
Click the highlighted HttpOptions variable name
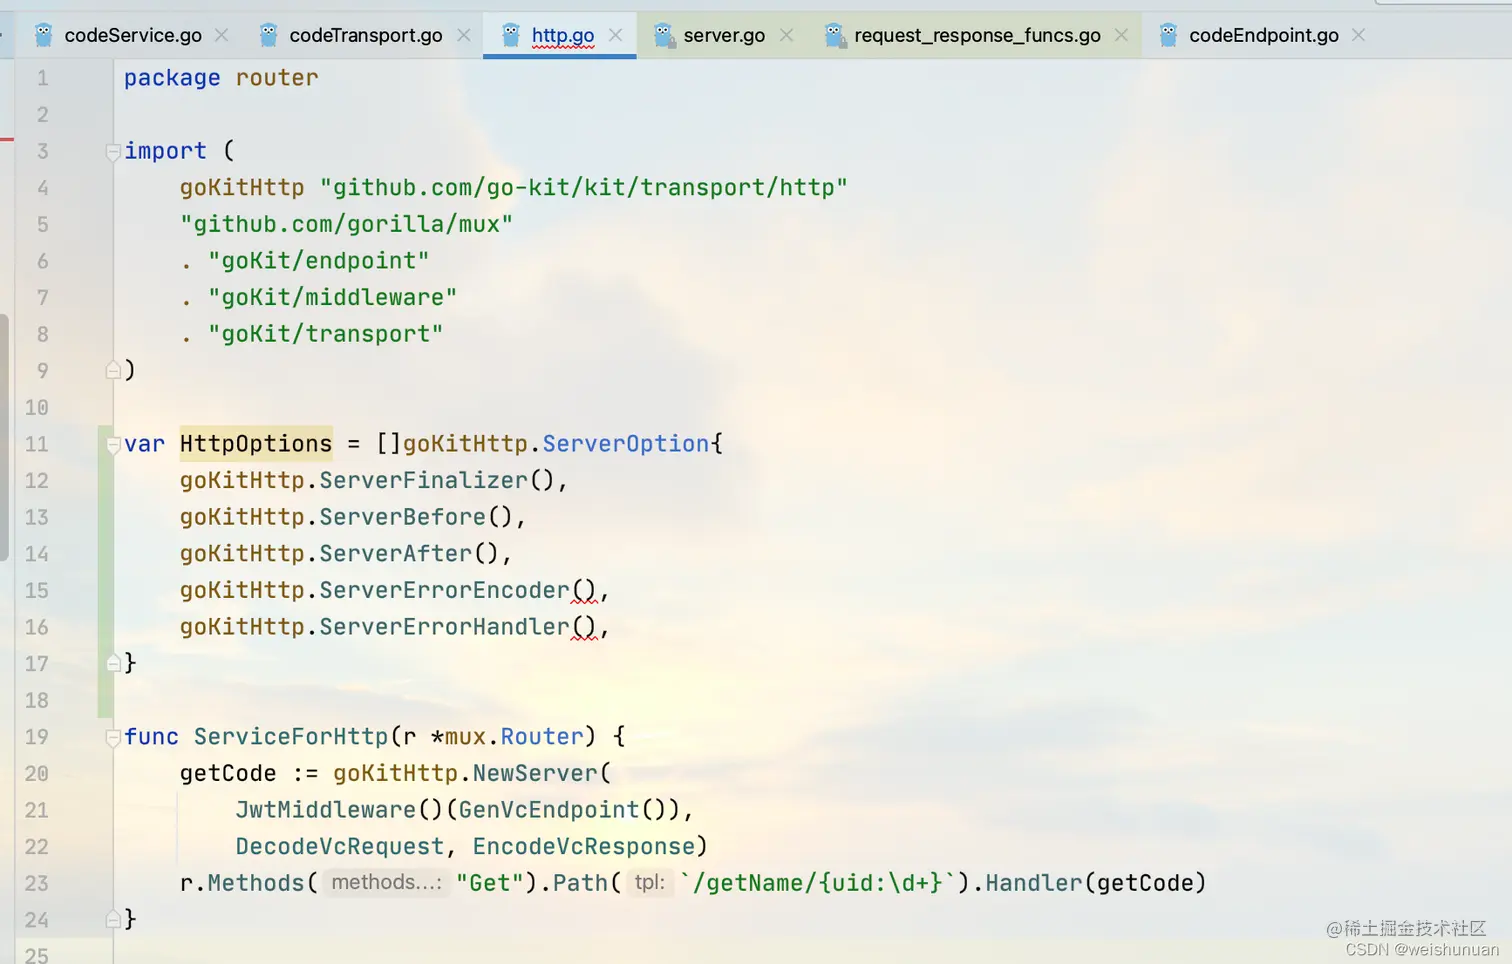[x=256, y=443]
